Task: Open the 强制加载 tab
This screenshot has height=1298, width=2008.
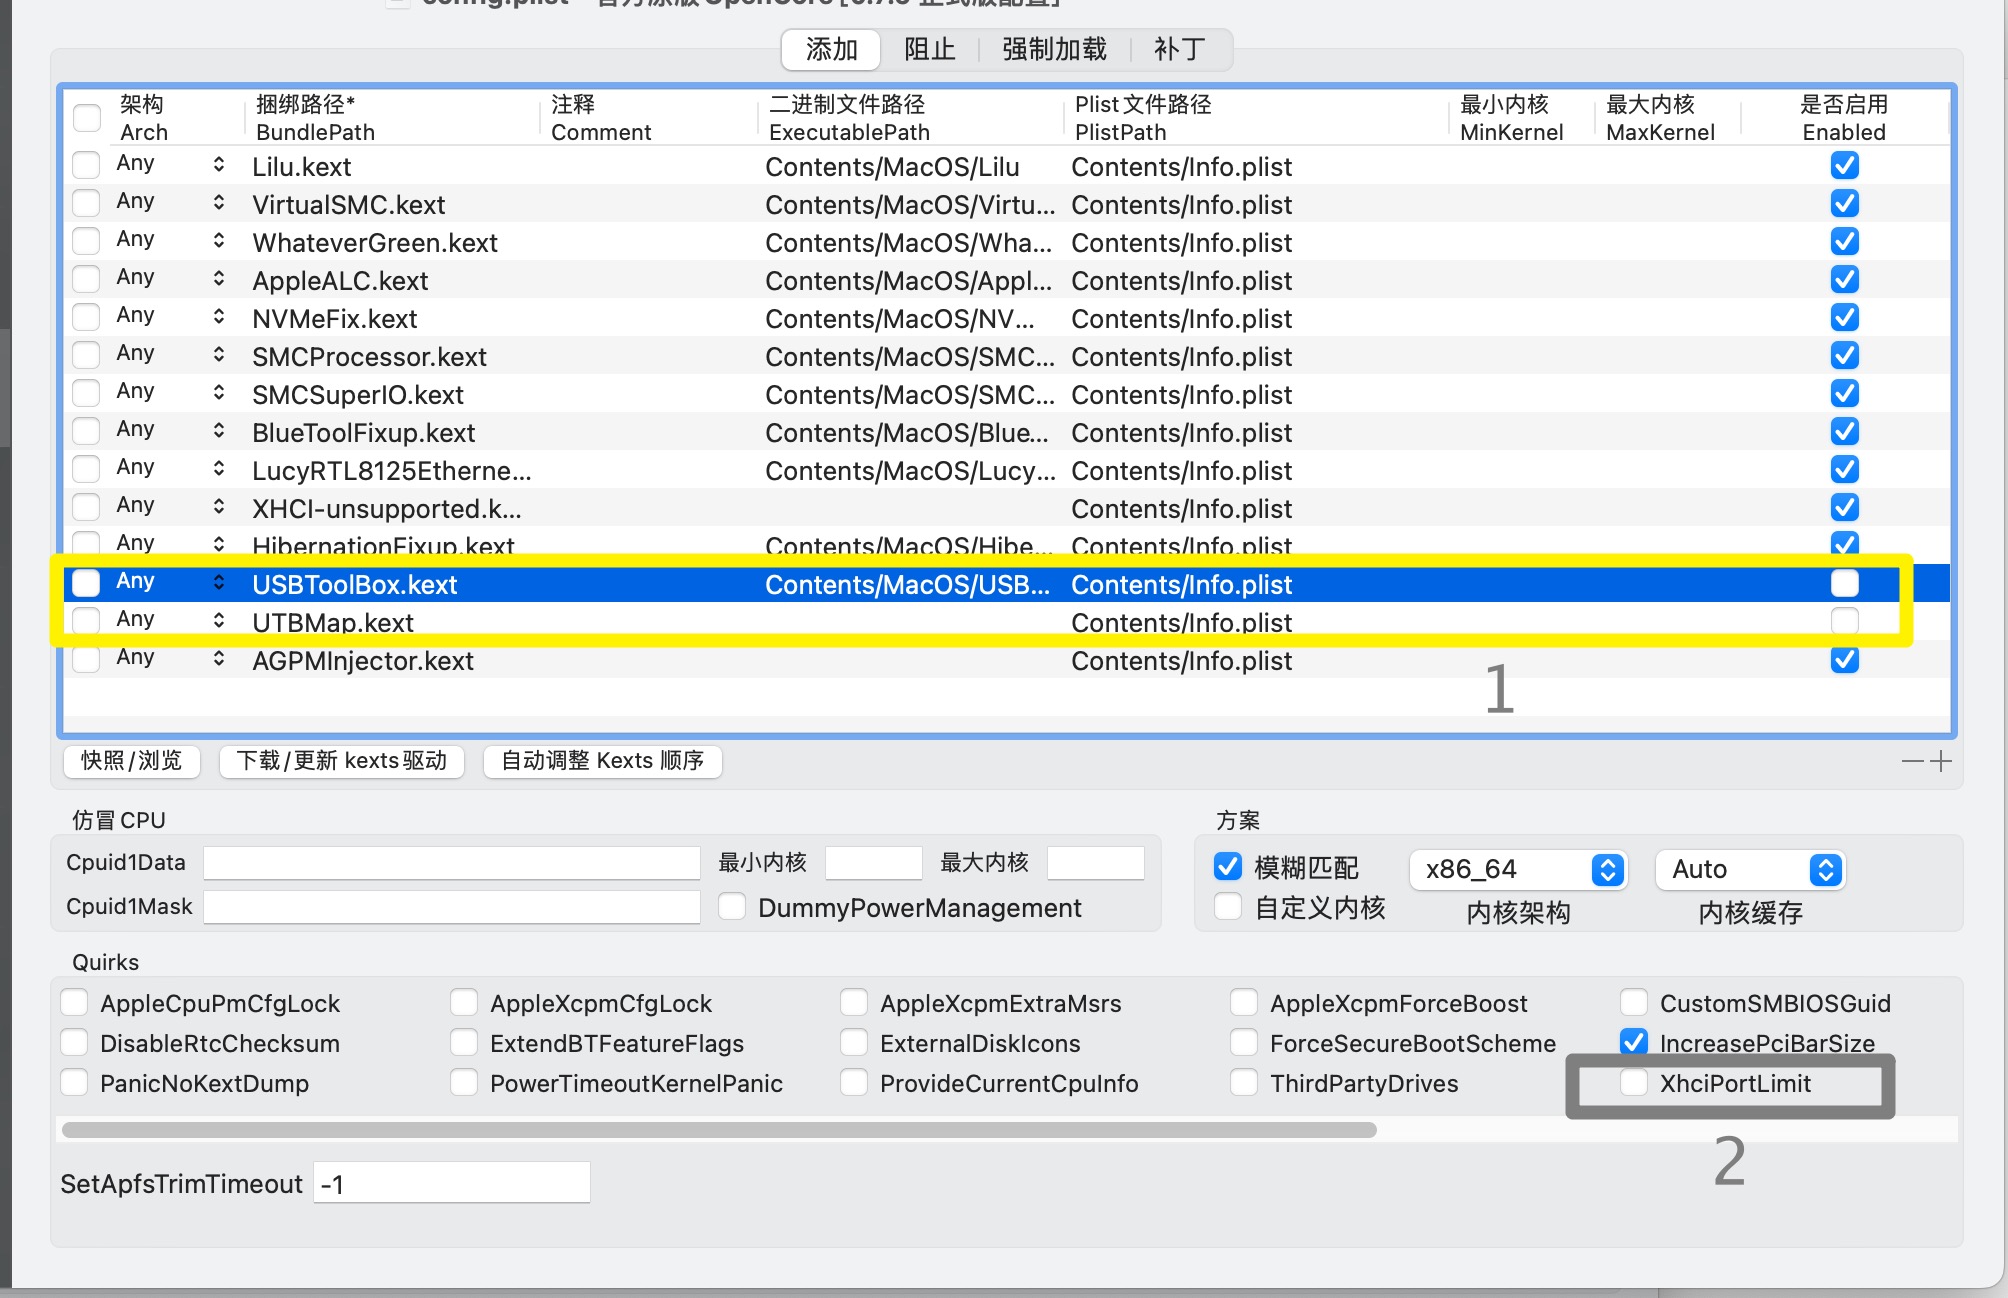Action: point(1054,49)
